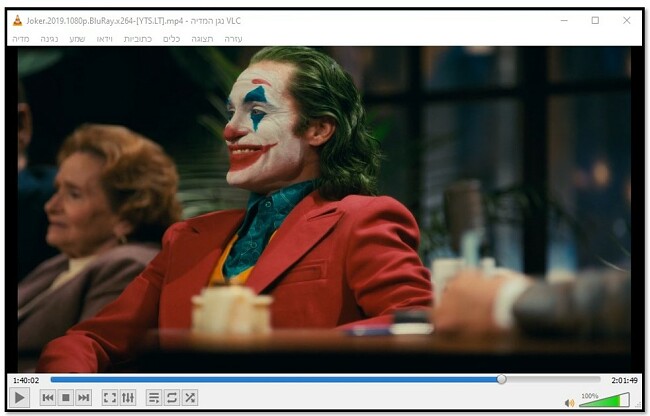Toggle random shuffle playback
The width and height of the screenshot is (650, 416).
point(190,398)
